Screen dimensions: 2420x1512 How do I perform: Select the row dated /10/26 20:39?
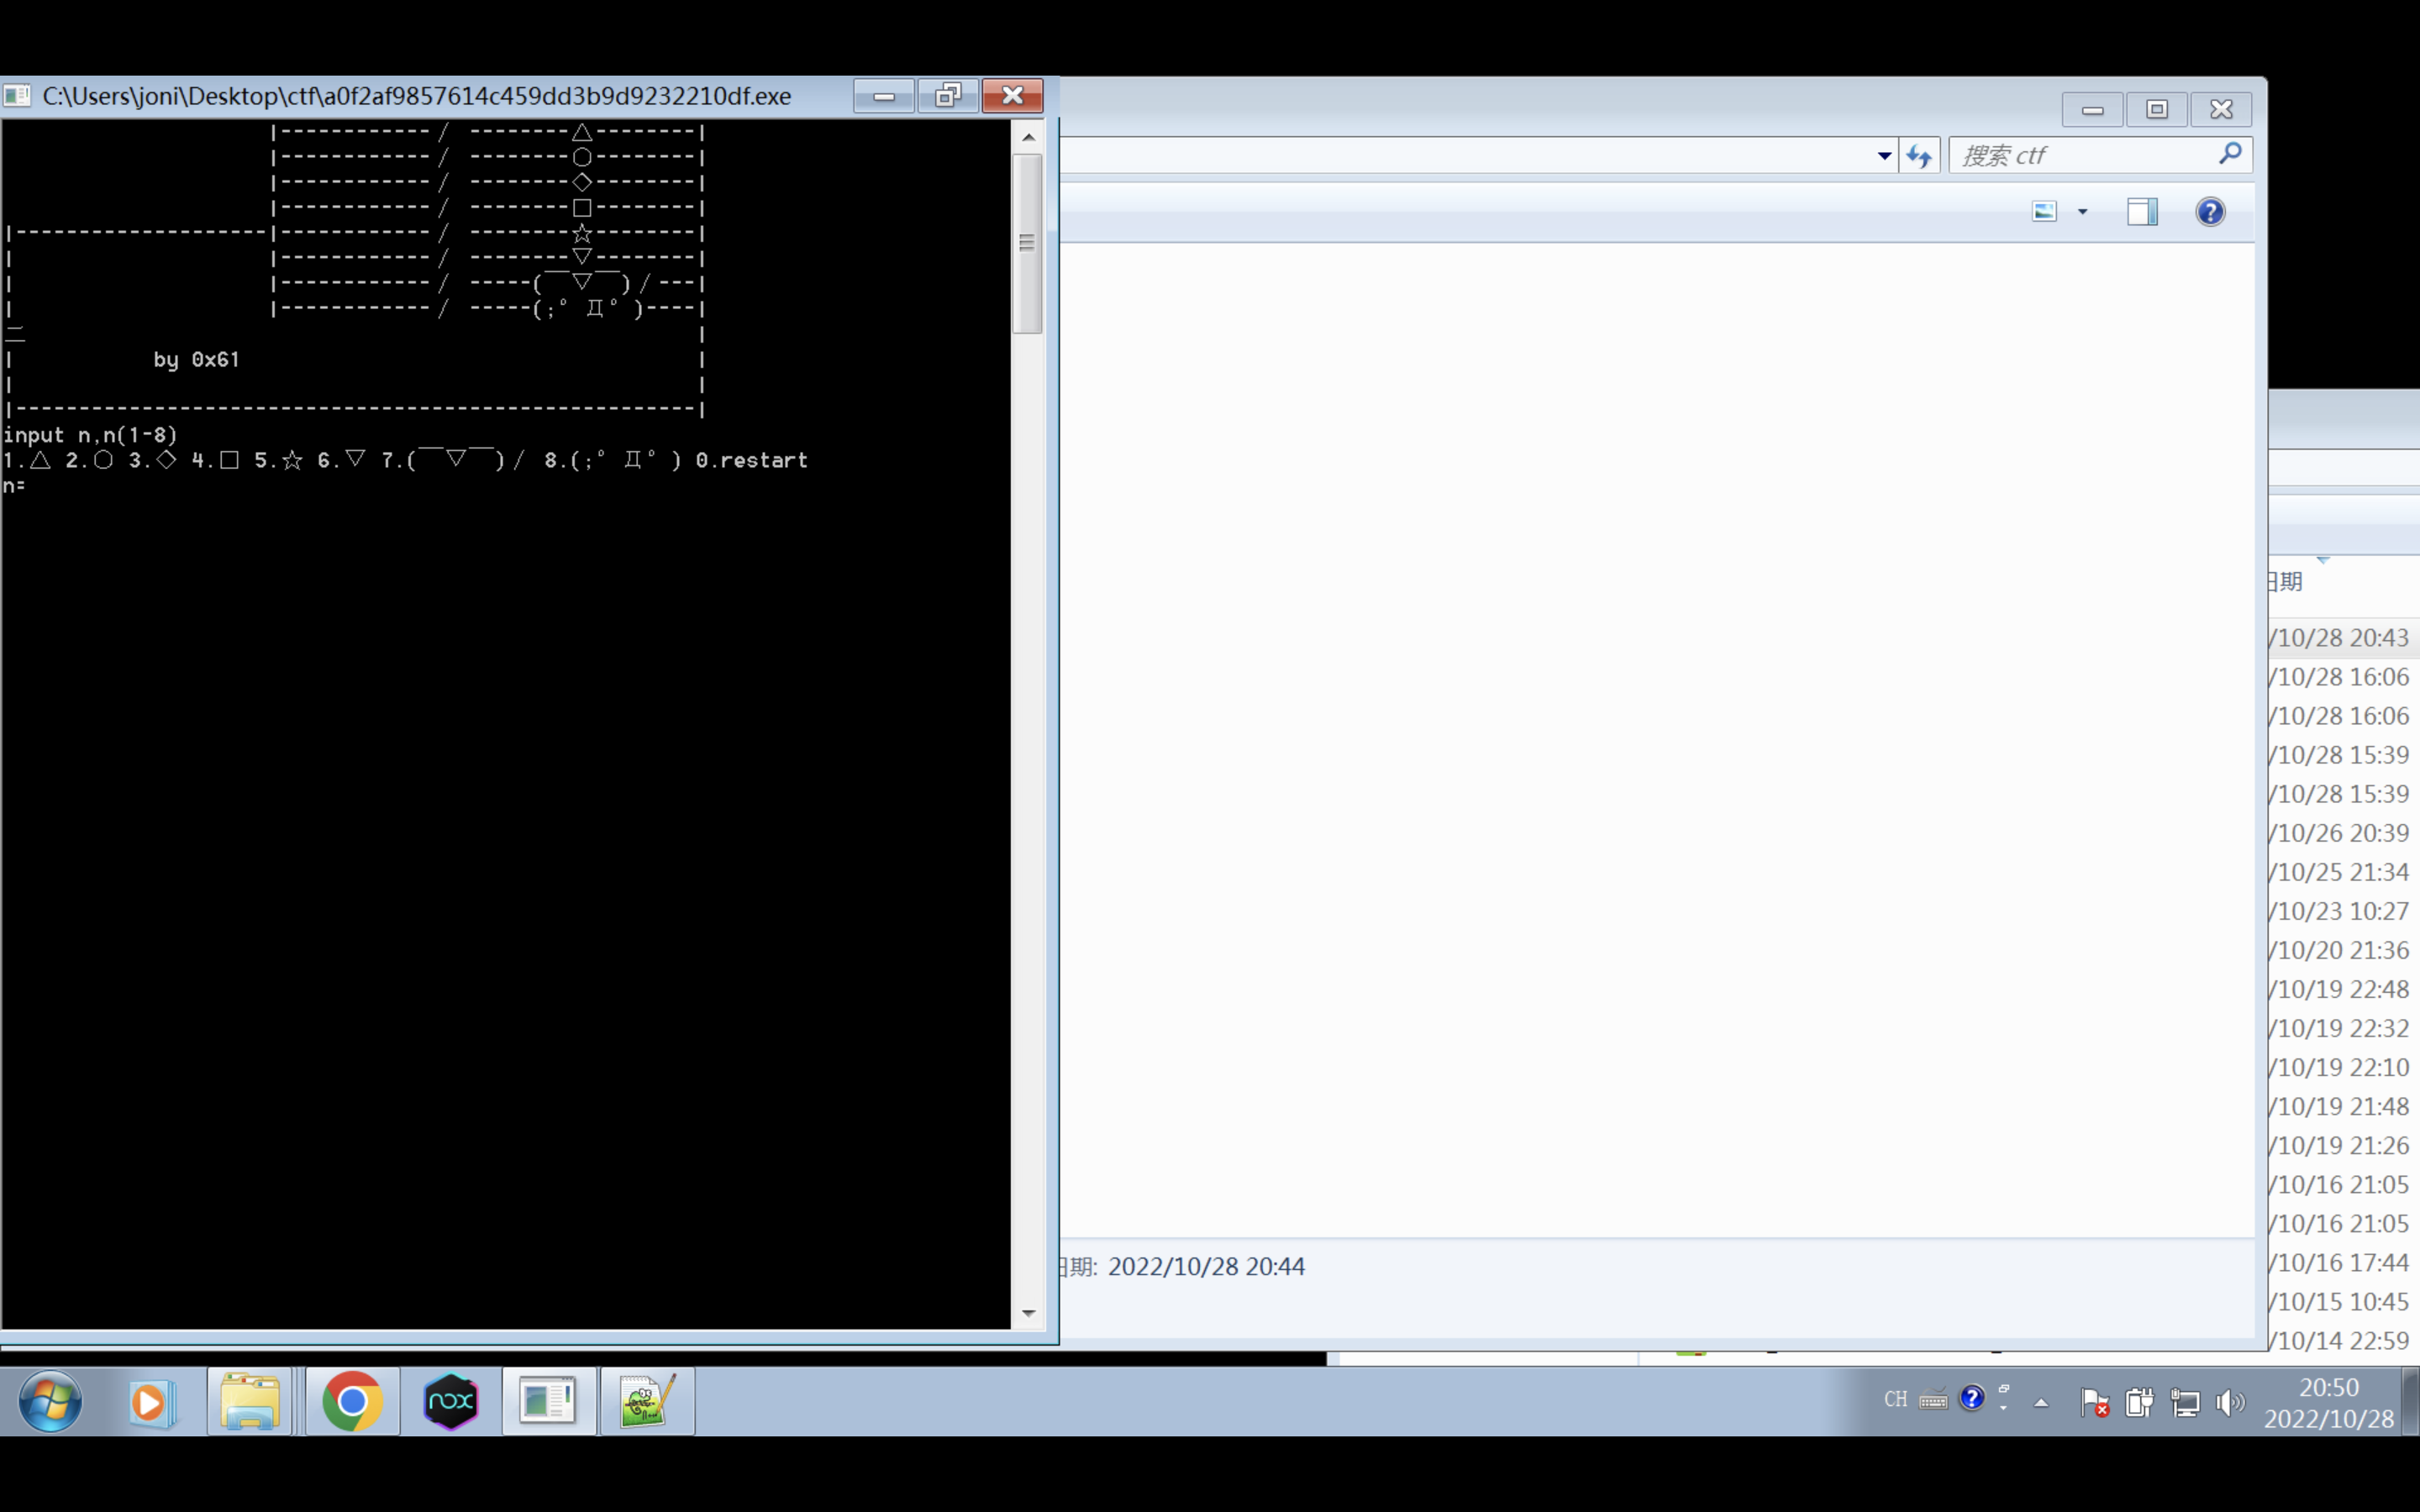tap(2344, 833)
